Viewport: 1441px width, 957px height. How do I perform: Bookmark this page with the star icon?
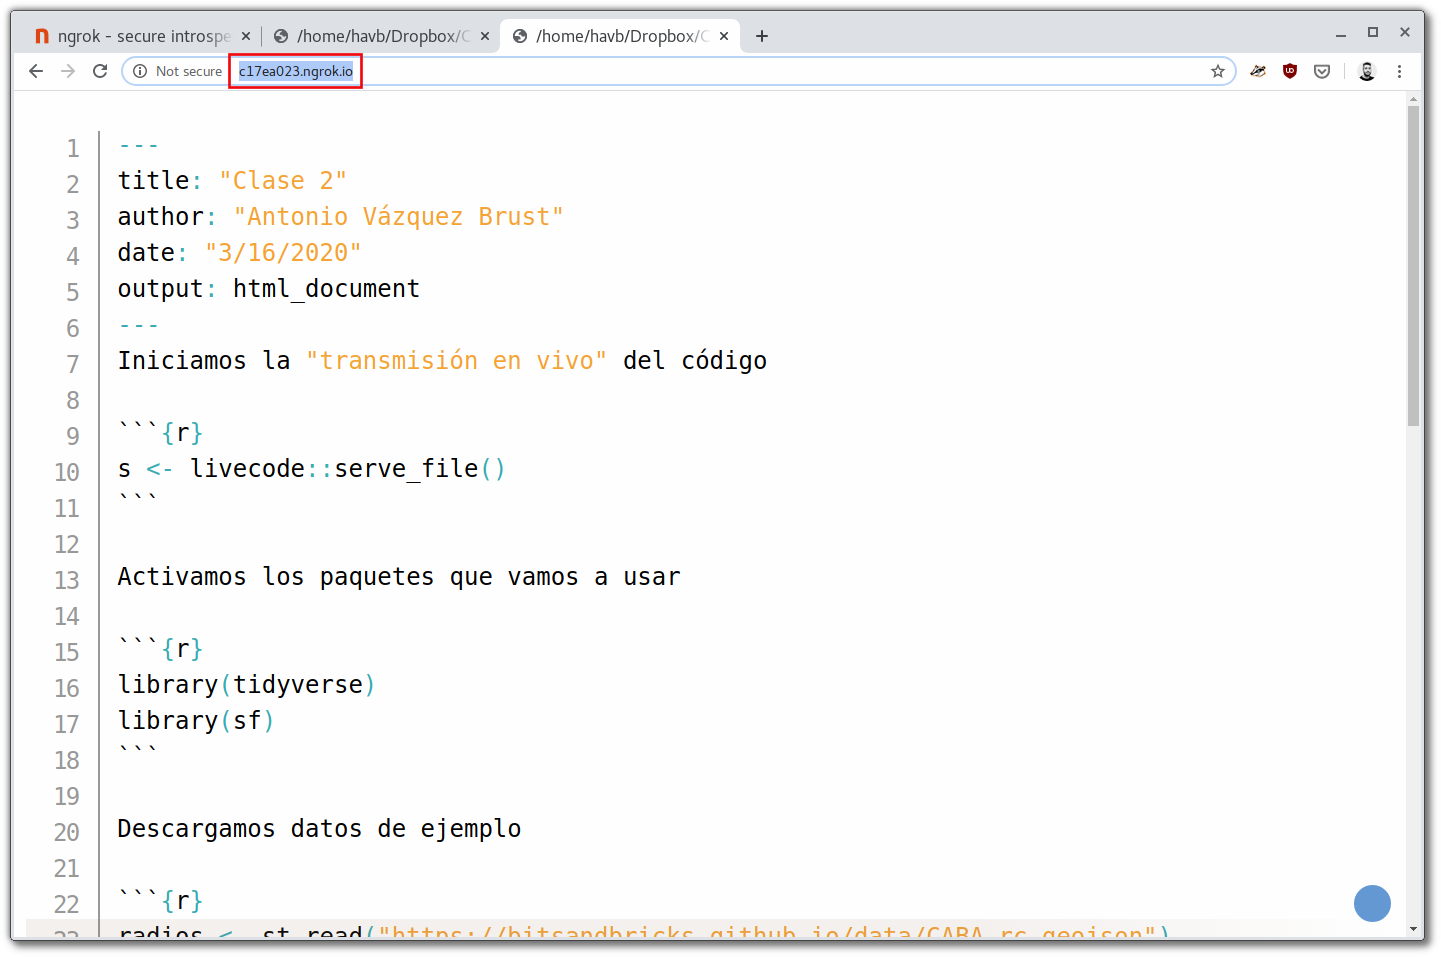(x=1218, y=71)
